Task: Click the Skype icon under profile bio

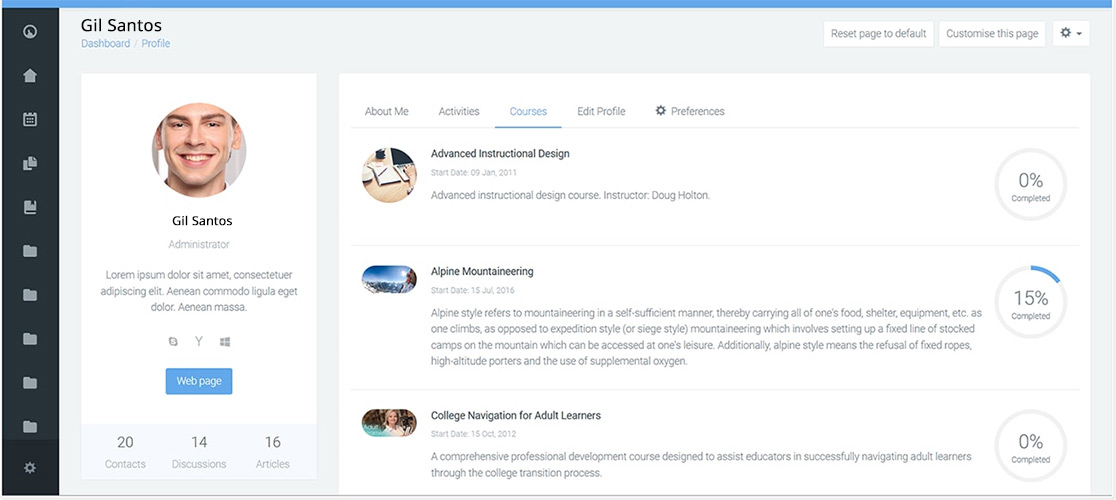Action: pyautogui.click(x=173, y=342)
